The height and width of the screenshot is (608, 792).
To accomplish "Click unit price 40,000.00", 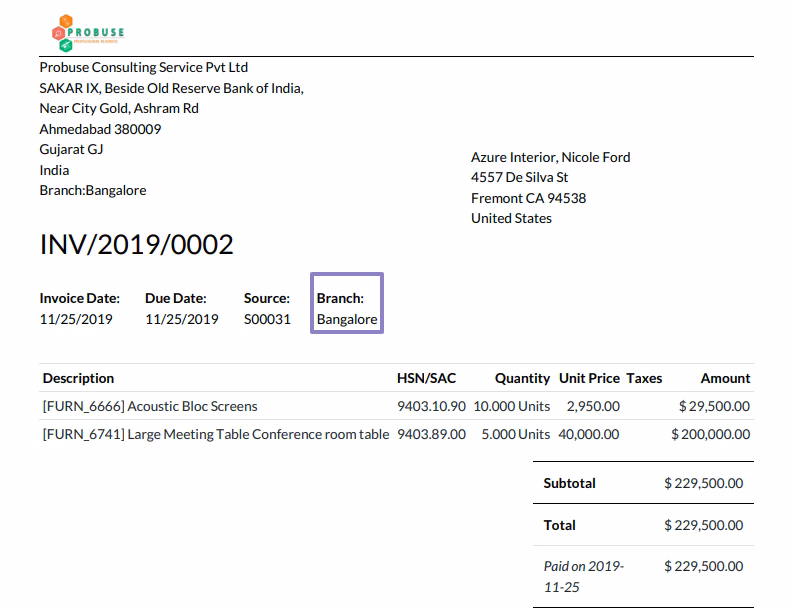I will pos(589,434).
